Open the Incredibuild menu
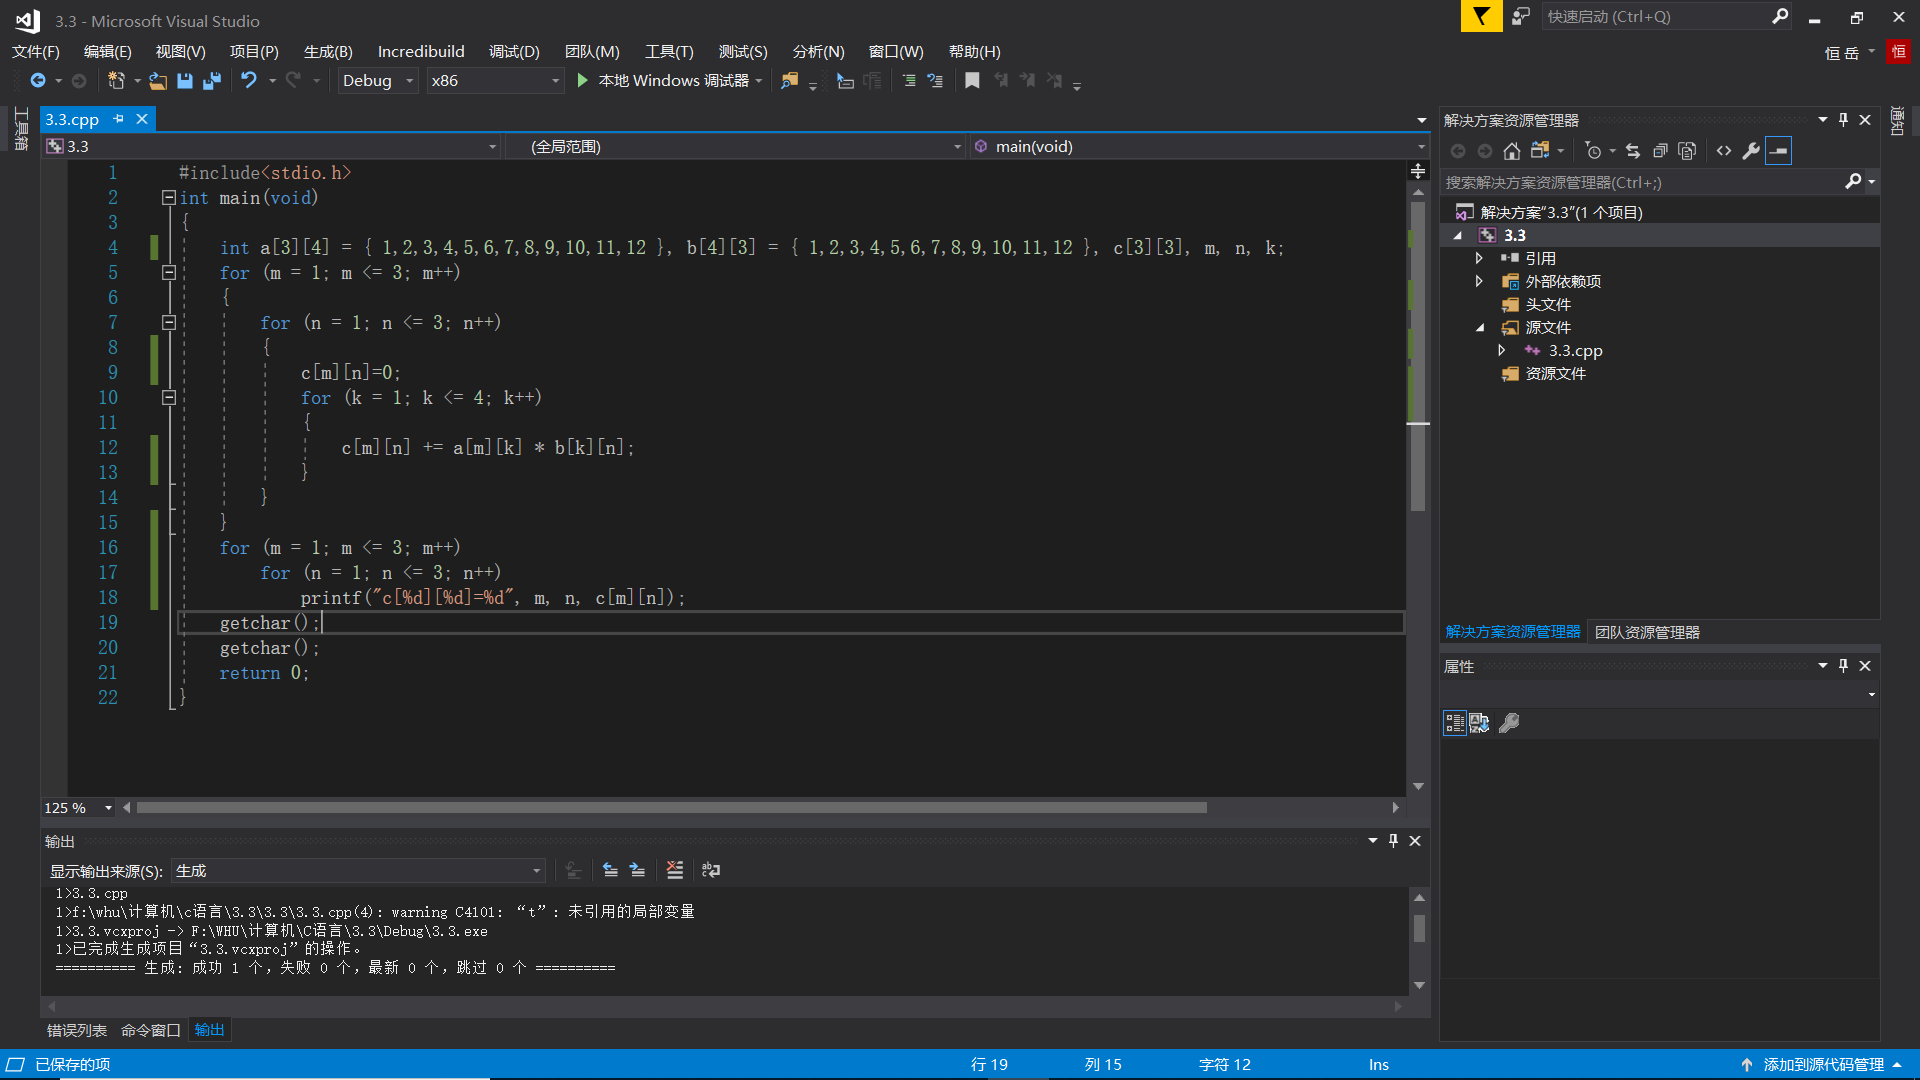This screenshot has height=1080, width=1920. (x=421, y=52)
